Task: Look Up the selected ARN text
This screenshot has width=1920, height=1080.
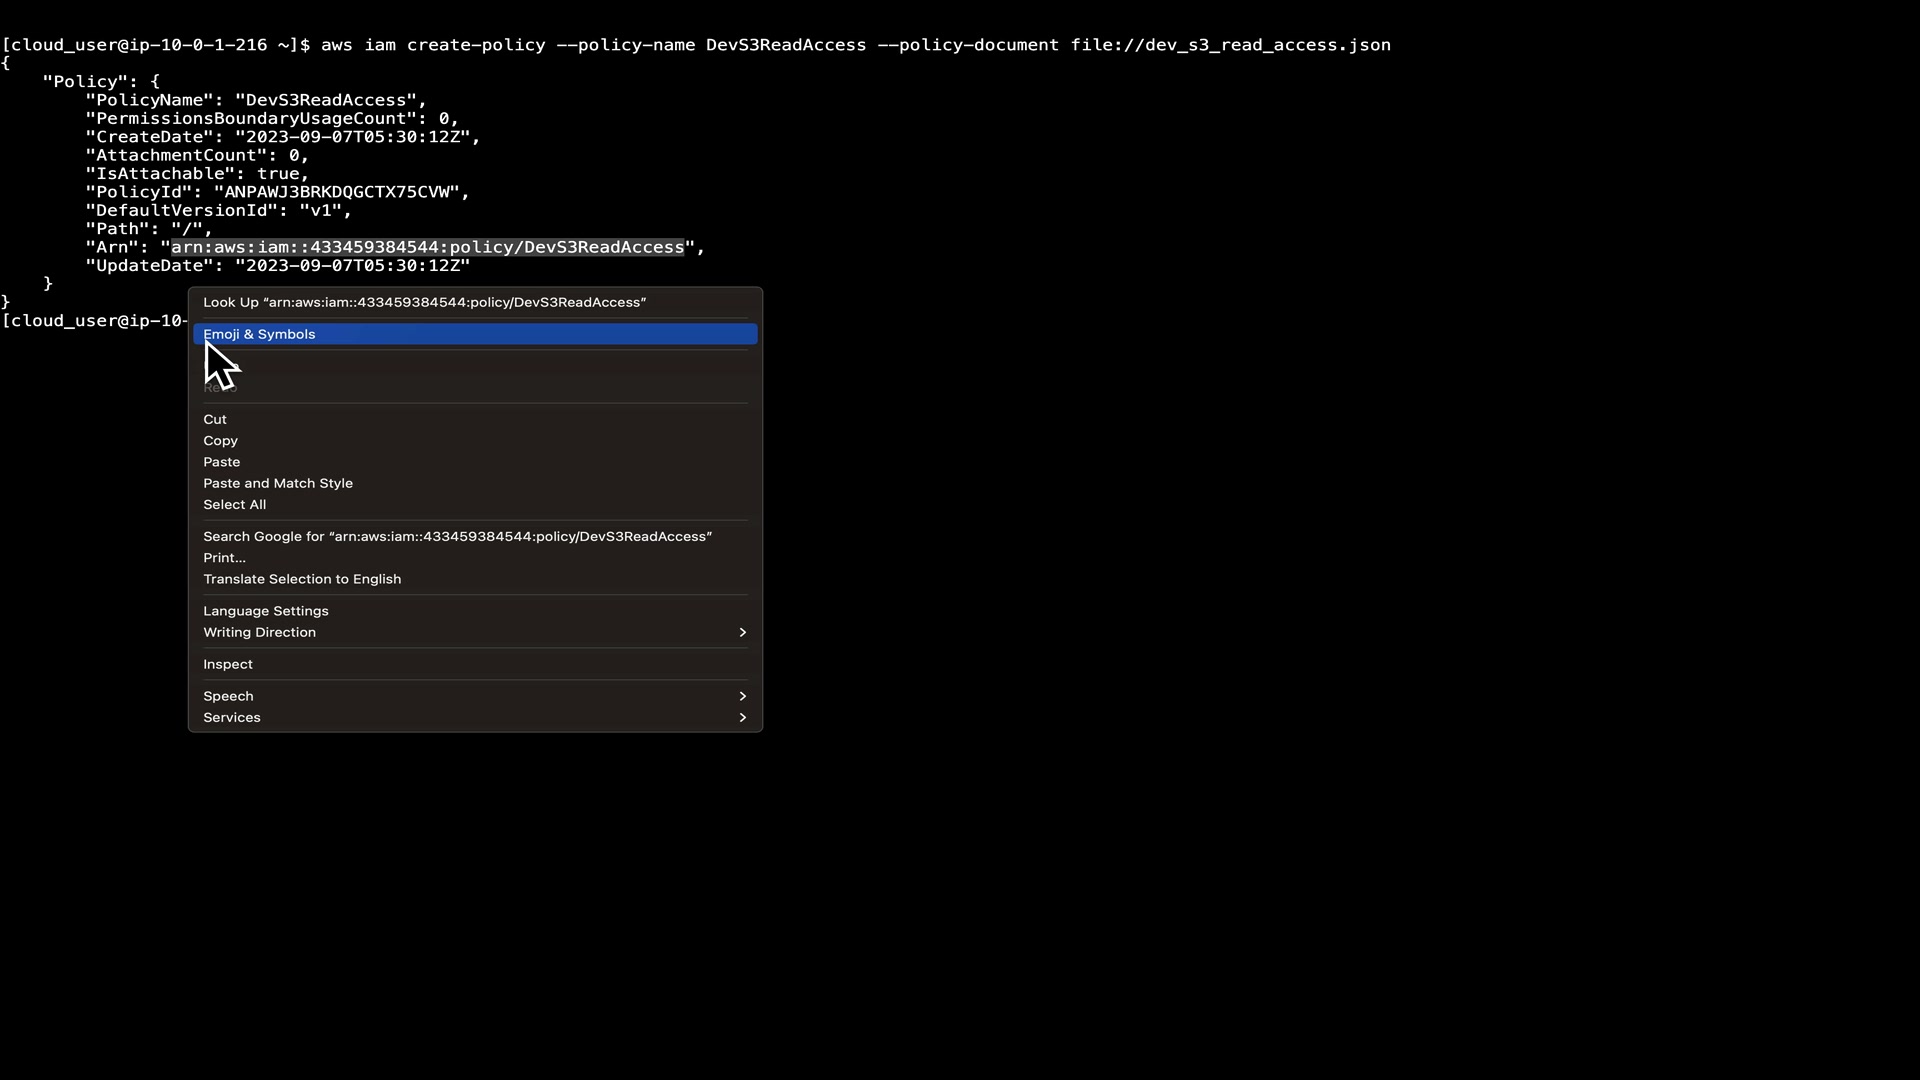Action: (424, 302)
